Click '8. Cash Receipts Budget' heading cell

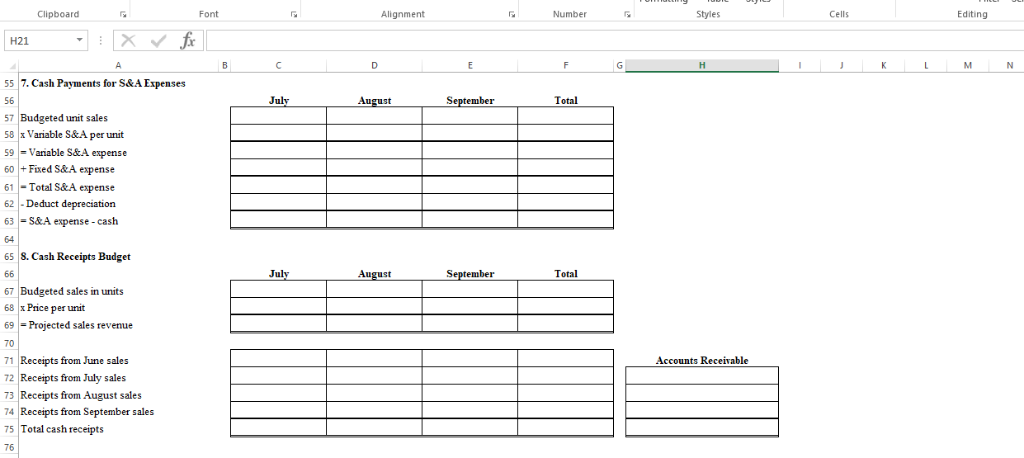coord(76,257)
